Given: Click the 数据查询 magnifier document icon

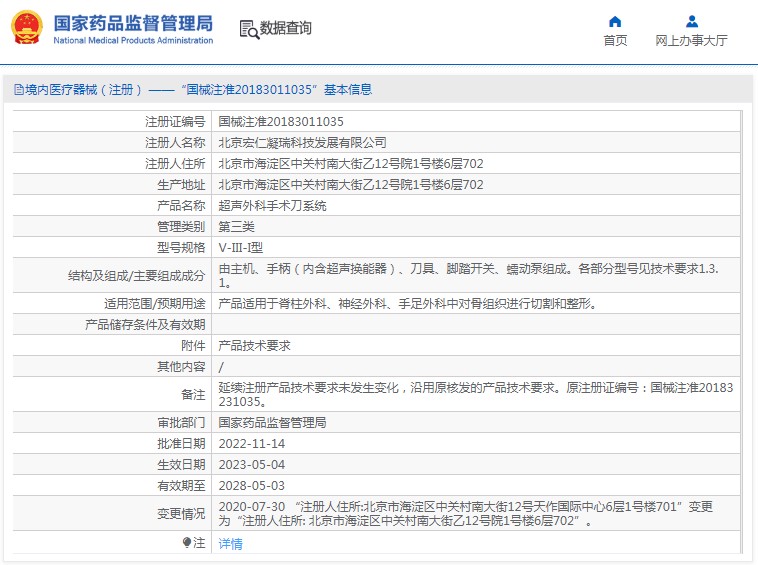Looking at the screenshot, I should point(248,29).
